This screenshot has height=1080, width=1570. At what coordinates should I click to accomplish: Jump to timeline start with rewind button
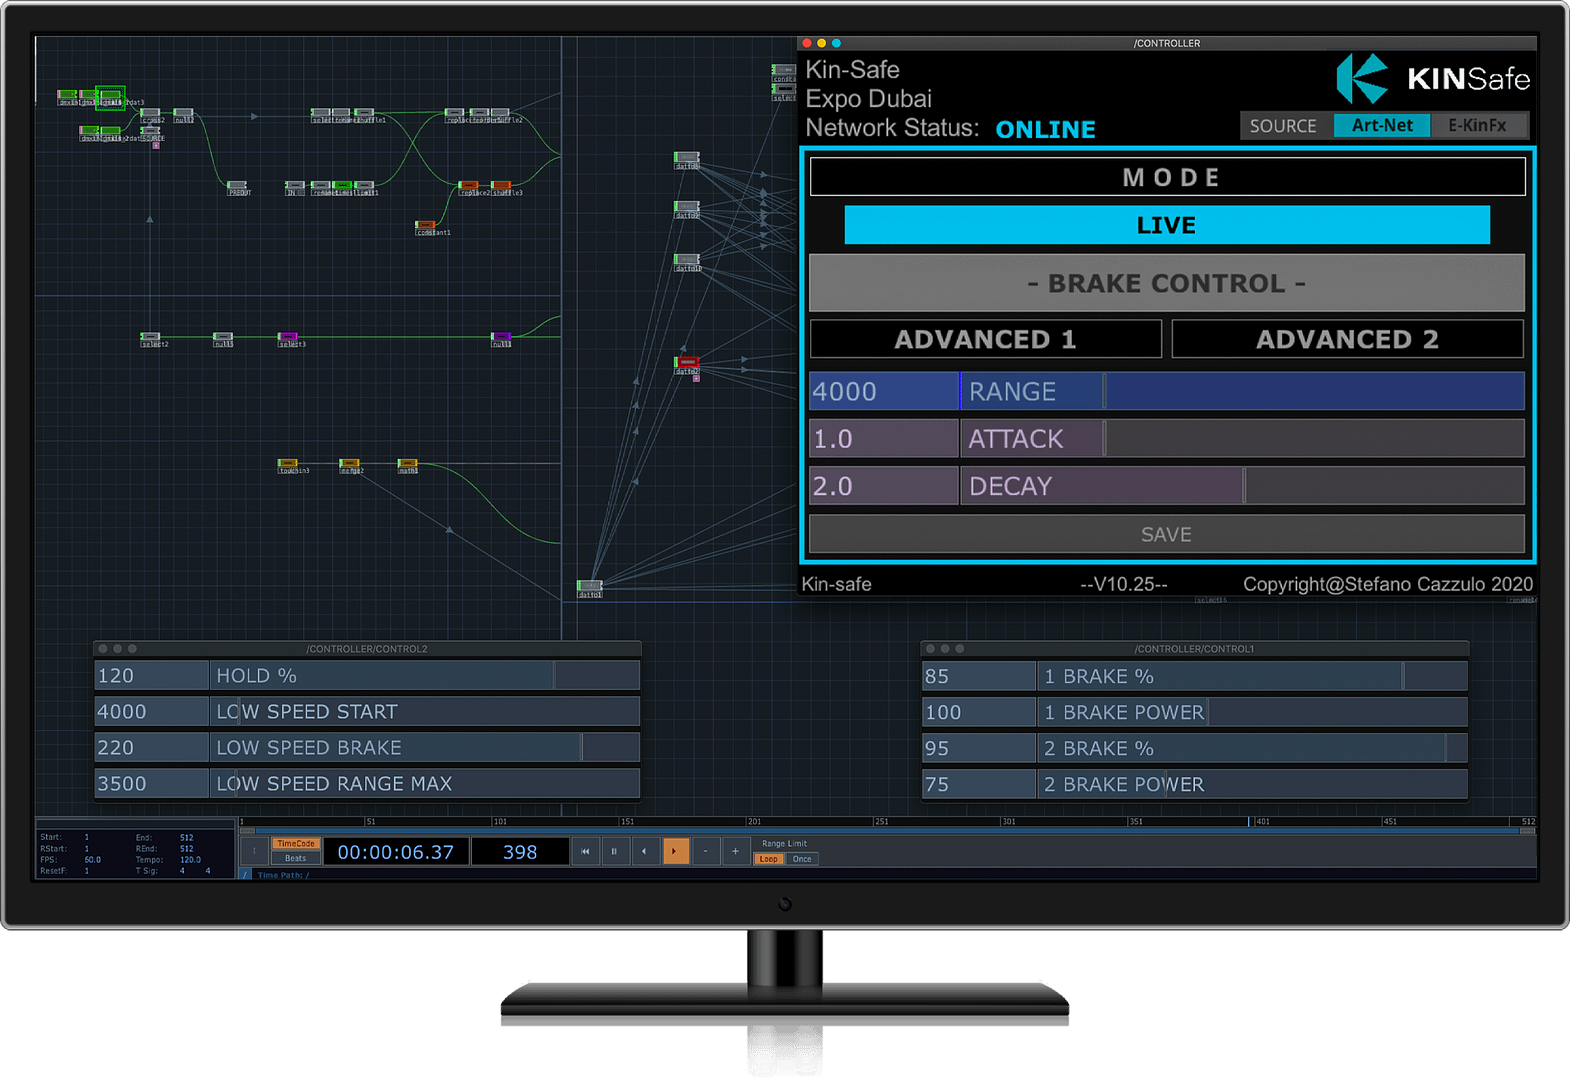click(x=585, y=852)
